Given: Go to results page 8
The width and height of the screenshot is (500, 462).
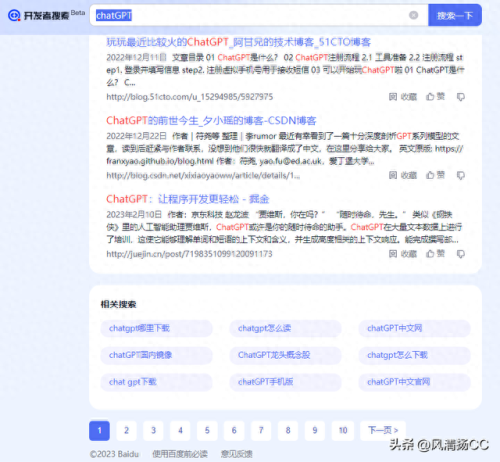Looking at the screenshot, I should tap(288, 431).
